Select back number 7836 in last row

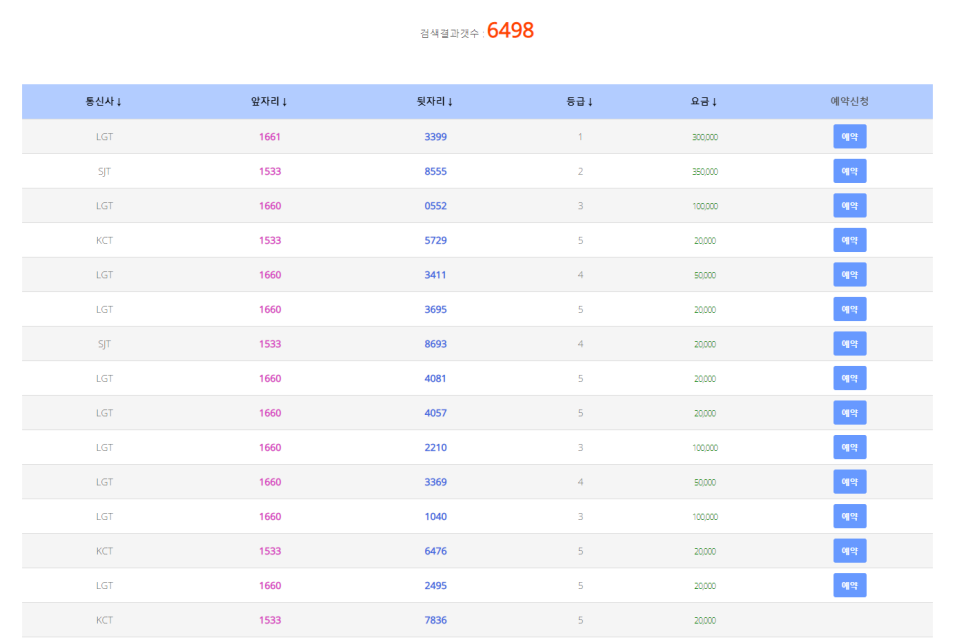pyautogui.click(x=435, y=620)
